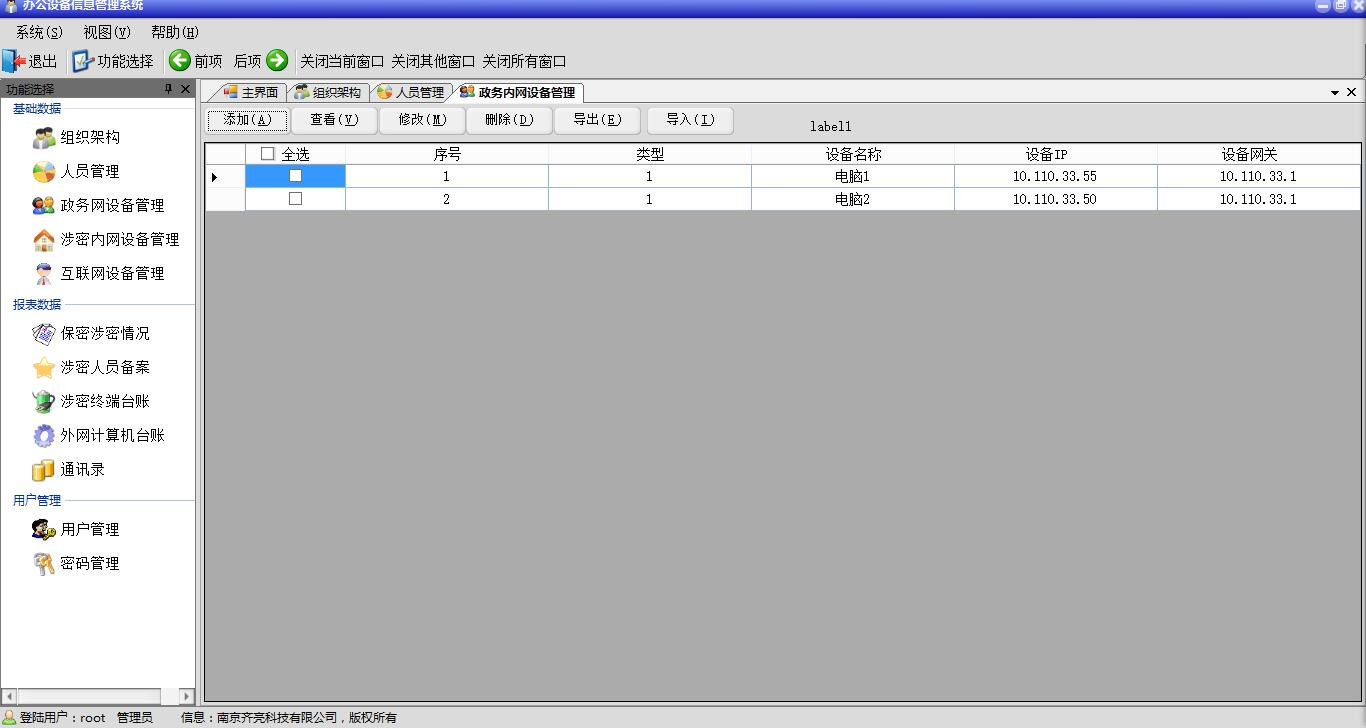Open the 系统(S) menu
1366x728 pixels.
tap(39, 32)
